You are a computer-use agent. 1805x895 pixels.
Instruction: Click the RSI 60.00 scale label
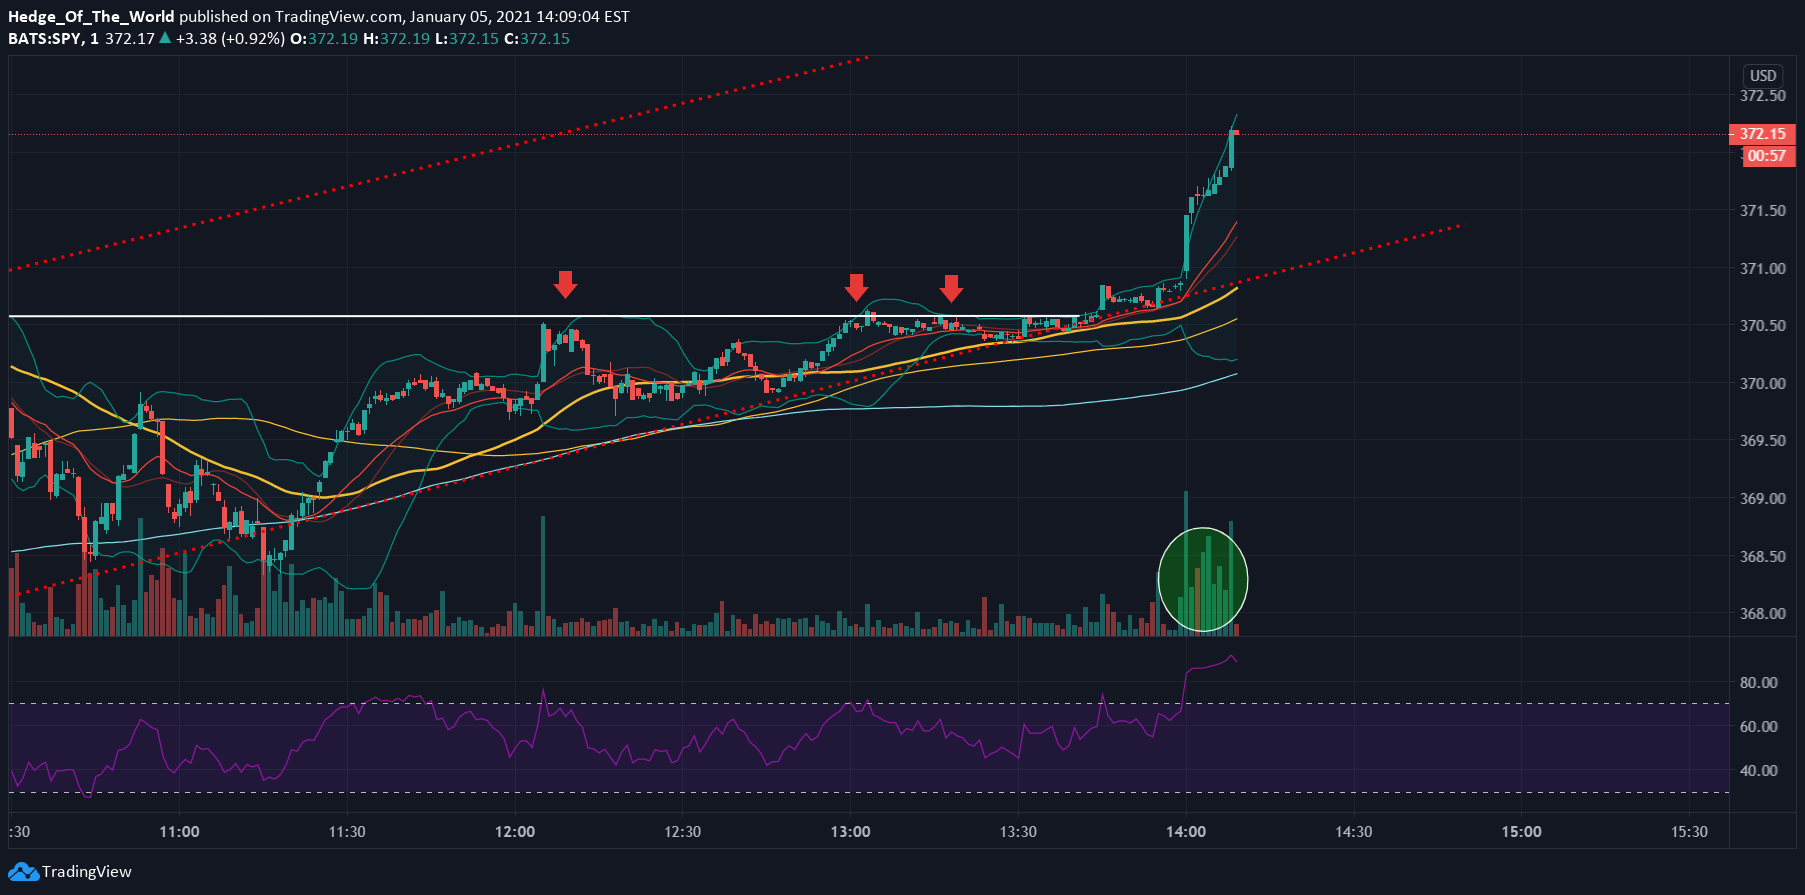pyautogui.click(x=1759, y=727)
